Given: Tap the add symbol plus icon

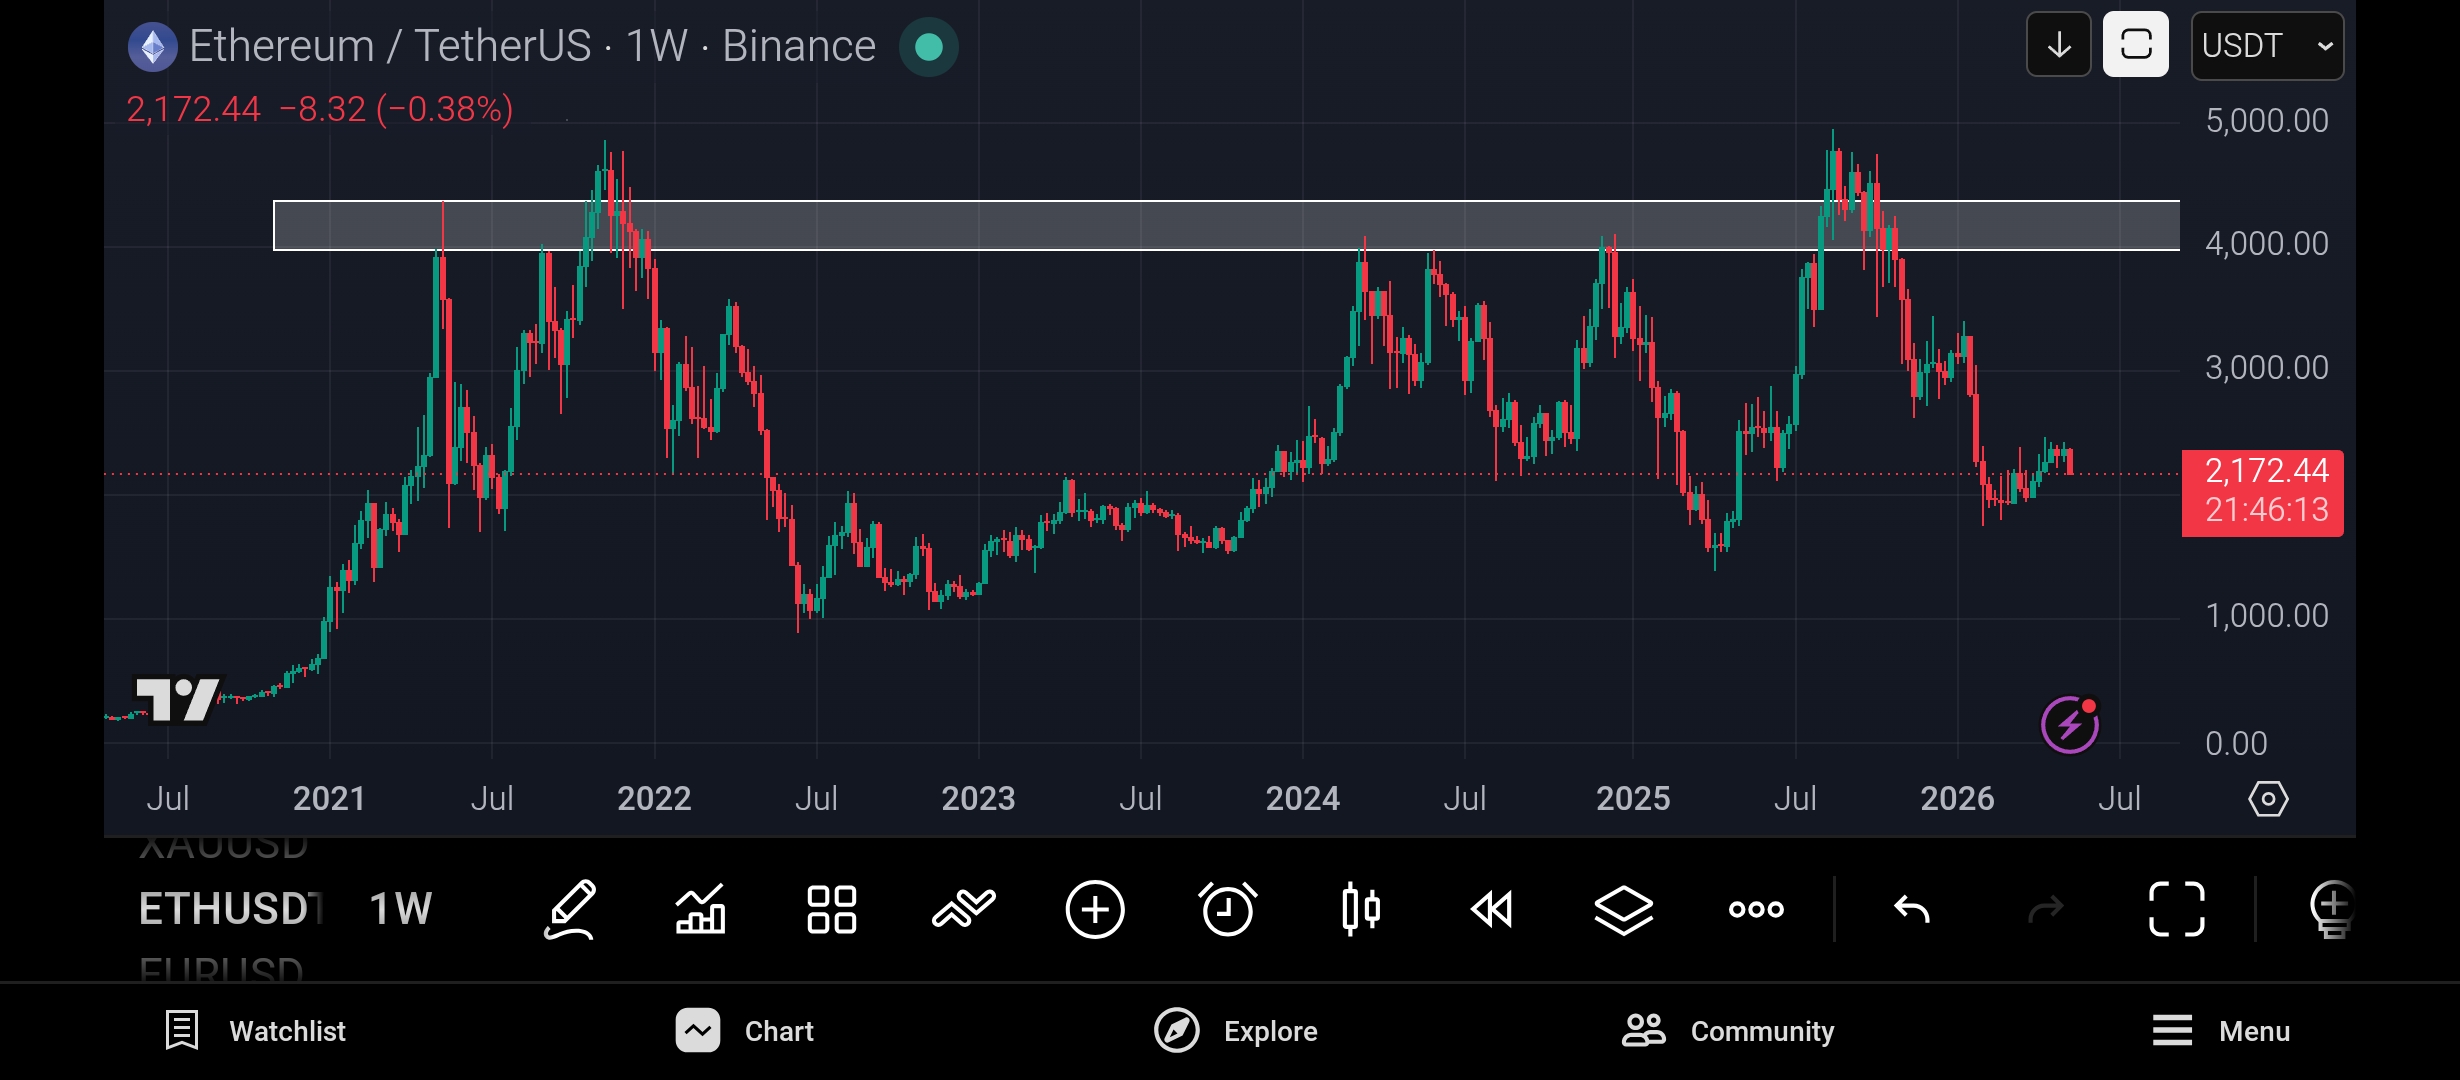Looking at the screenshot, I should 1095,909.
